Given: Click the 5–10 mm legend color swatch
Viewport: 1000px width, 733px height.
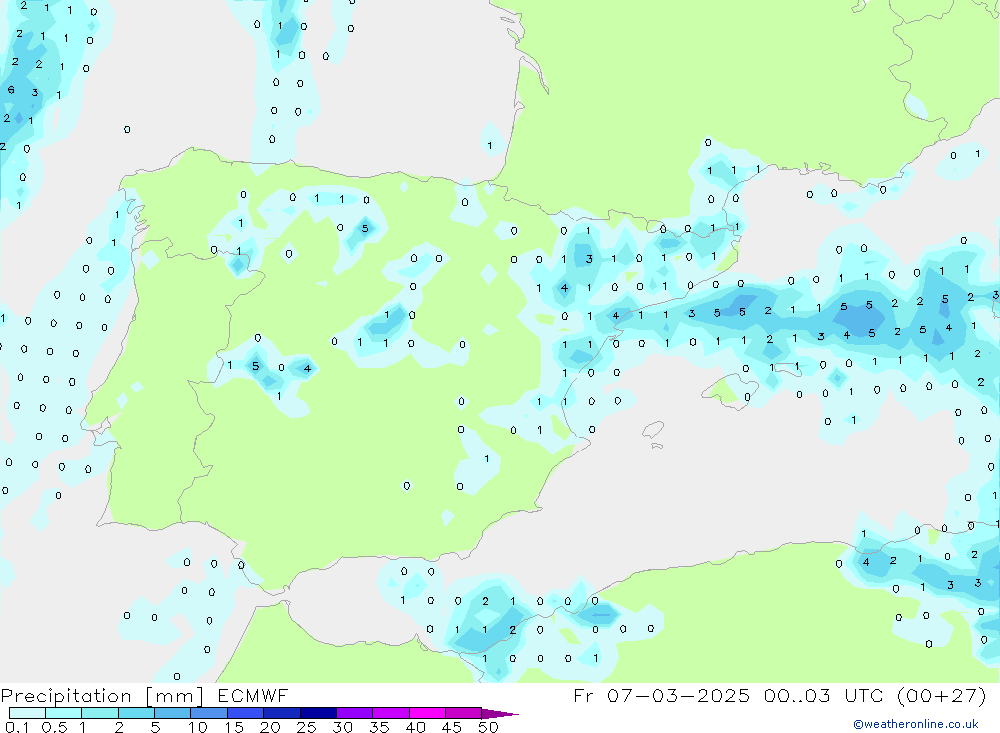Looking at the screenshot, I should [x=173, y=713].
